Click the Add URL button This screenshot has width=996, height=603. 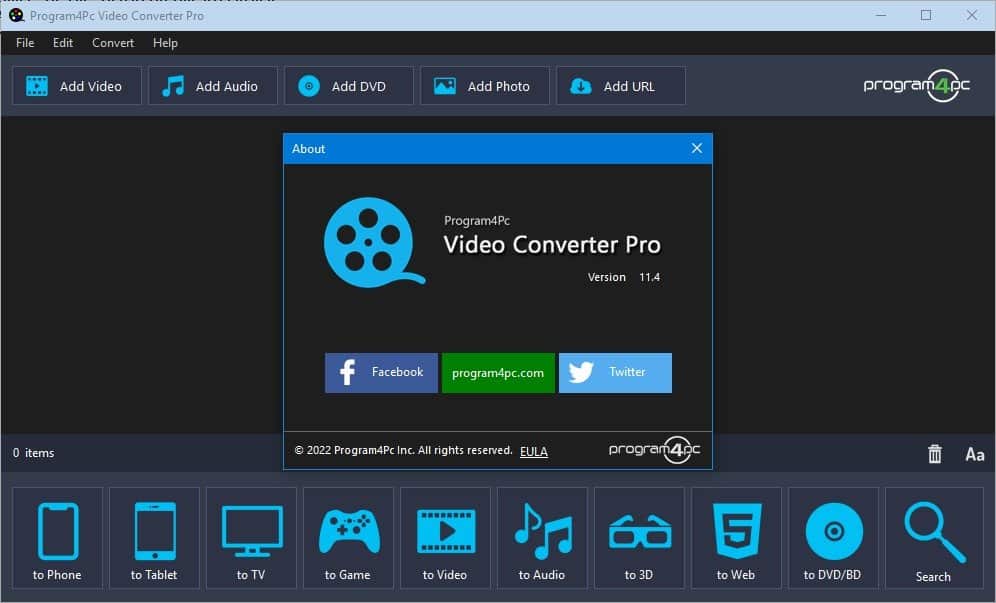621,86
